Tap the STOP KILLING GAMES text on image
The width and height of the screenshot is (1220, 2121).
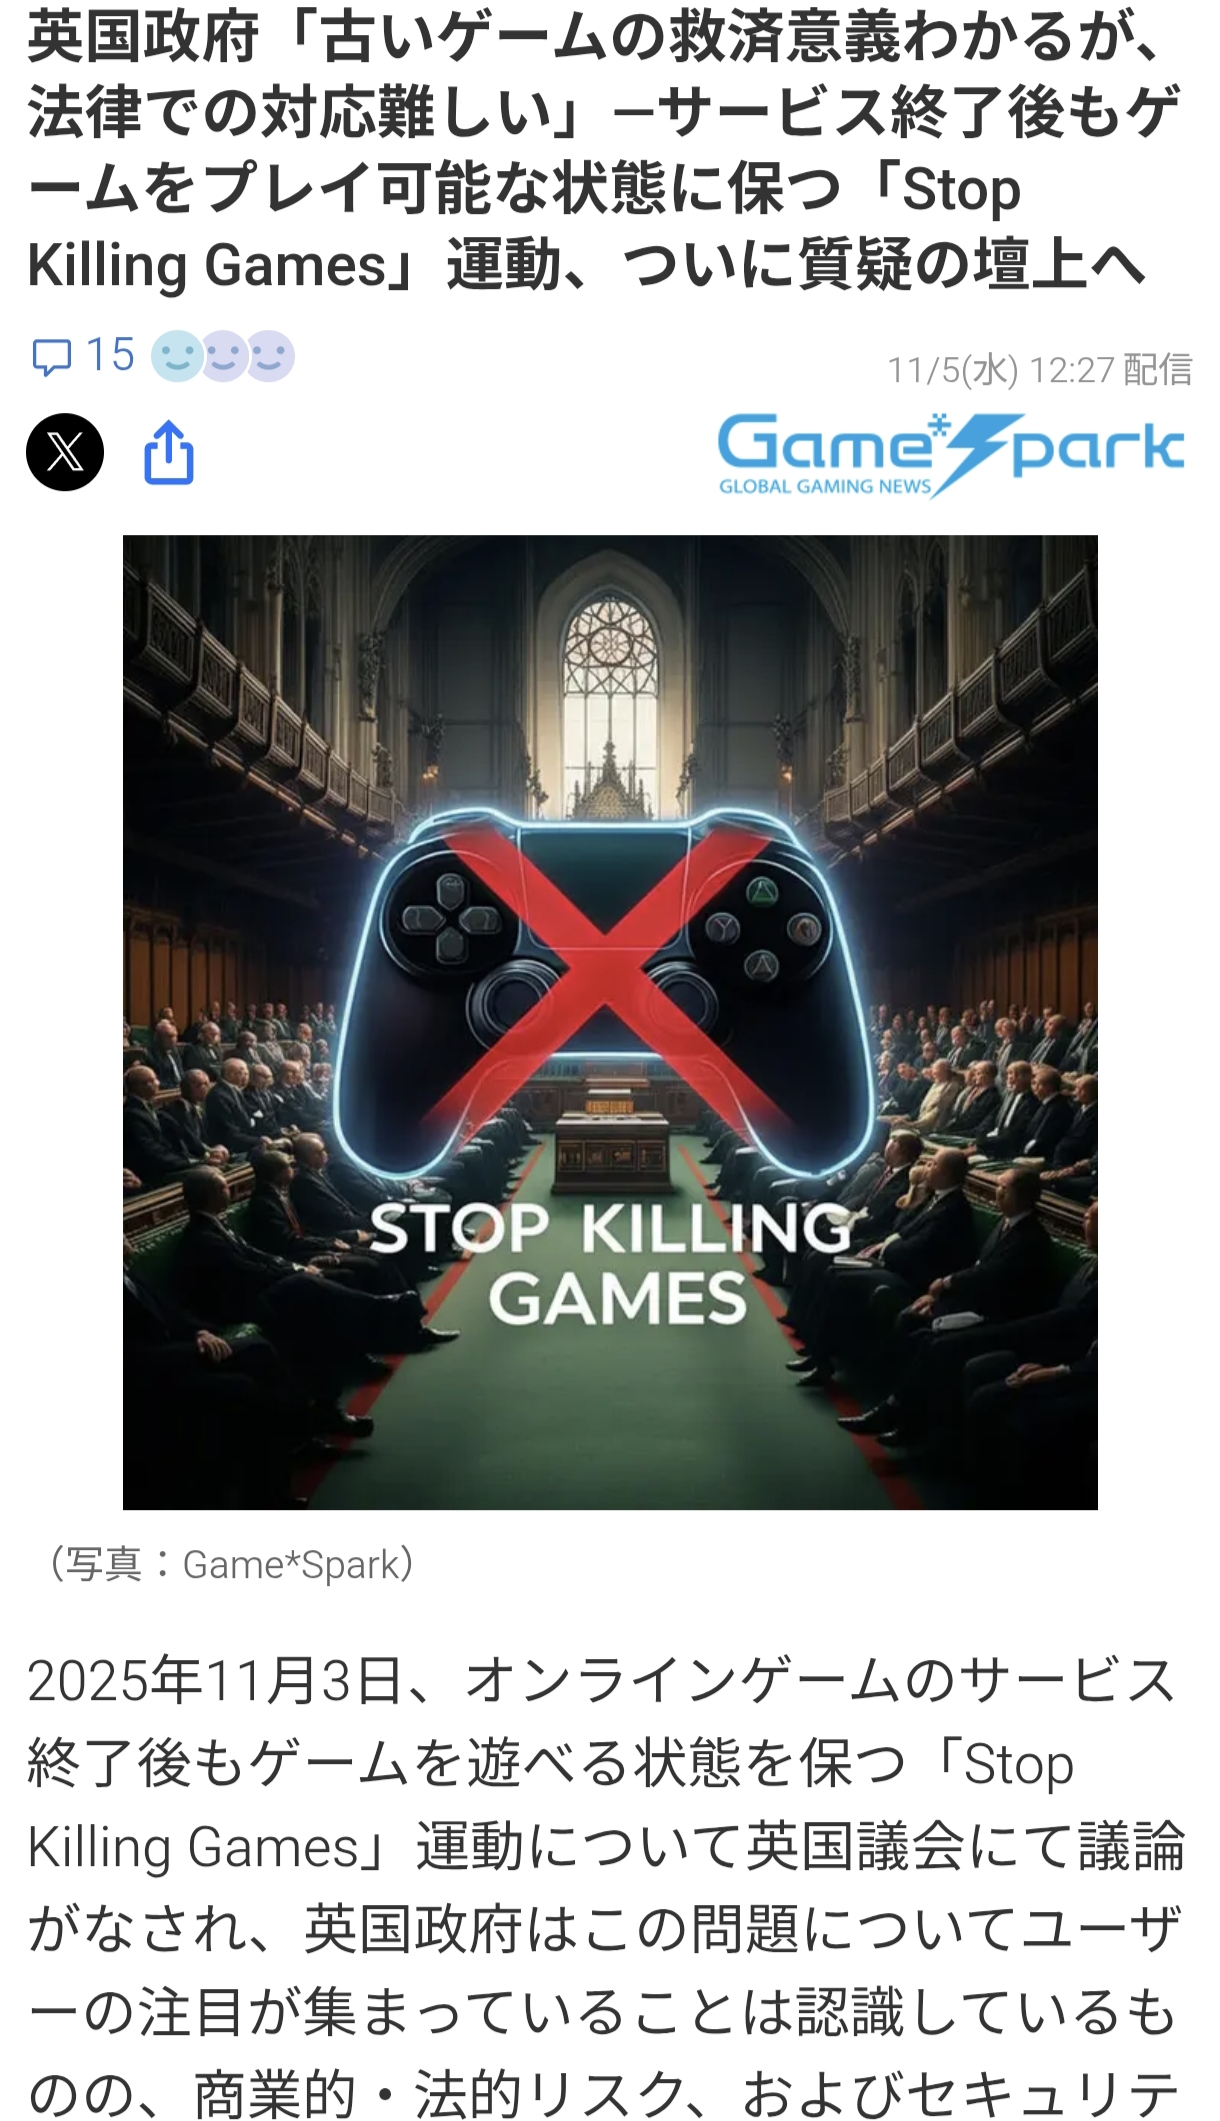pyautogui.click(x=612, y=1263)
